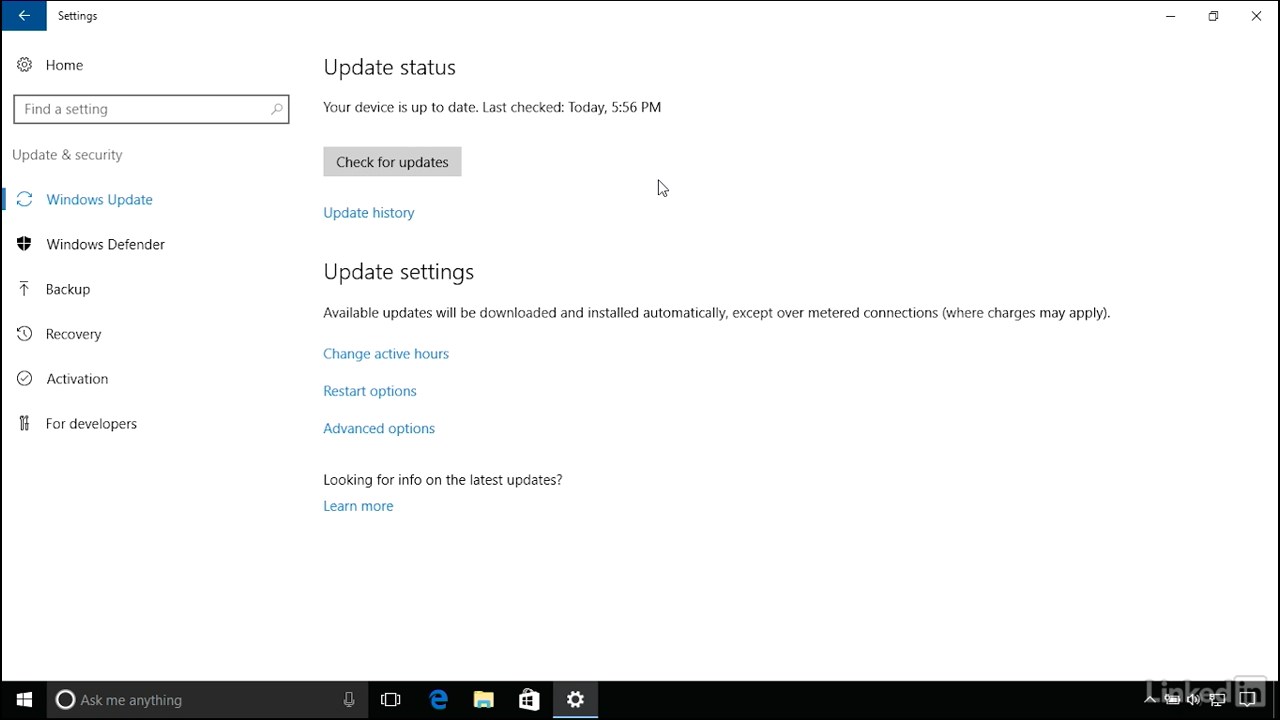Screen dimensions: 1280x720
Task: Click the Find a setting field
Action: coord(151,109)
